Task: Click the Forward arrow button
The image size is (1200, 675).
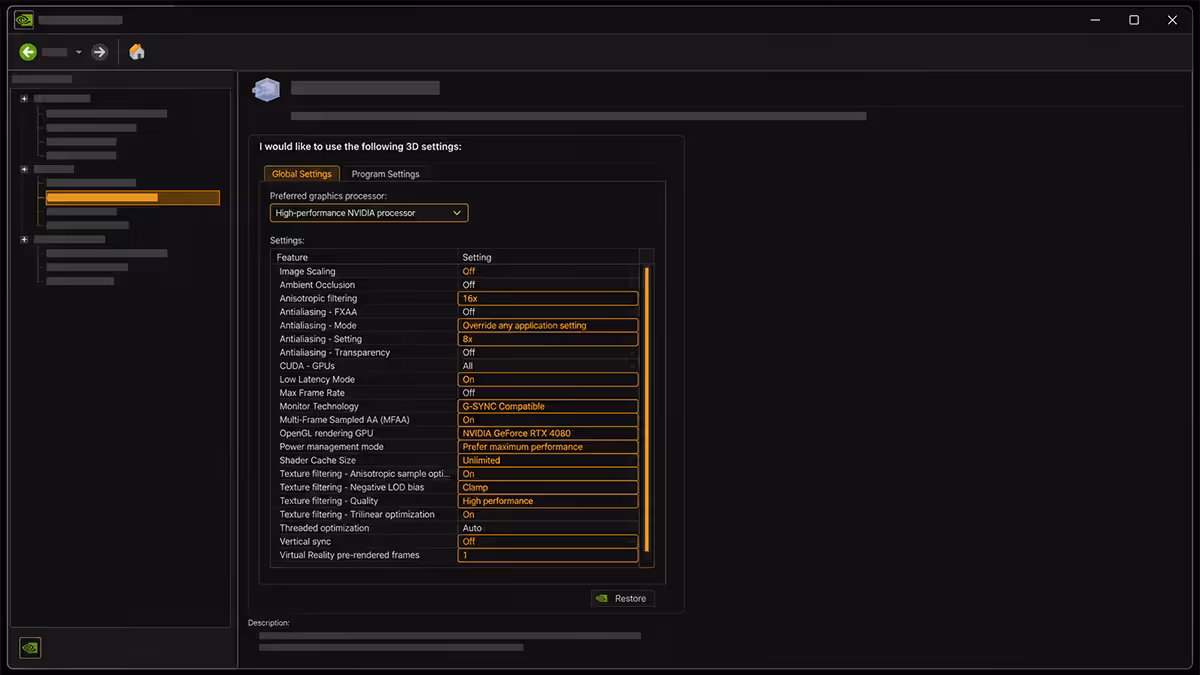Action: [x=99, y=52]
